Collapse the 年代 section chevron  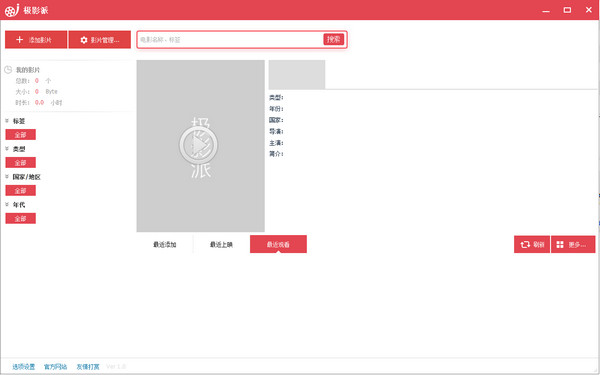7,204
